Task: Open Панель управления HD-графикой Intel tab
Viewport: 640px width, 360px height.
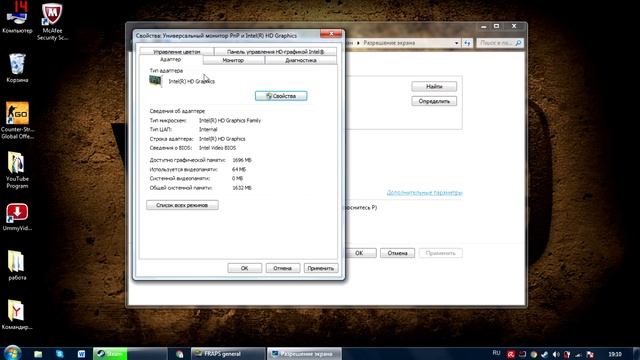Action: [276, 52]
